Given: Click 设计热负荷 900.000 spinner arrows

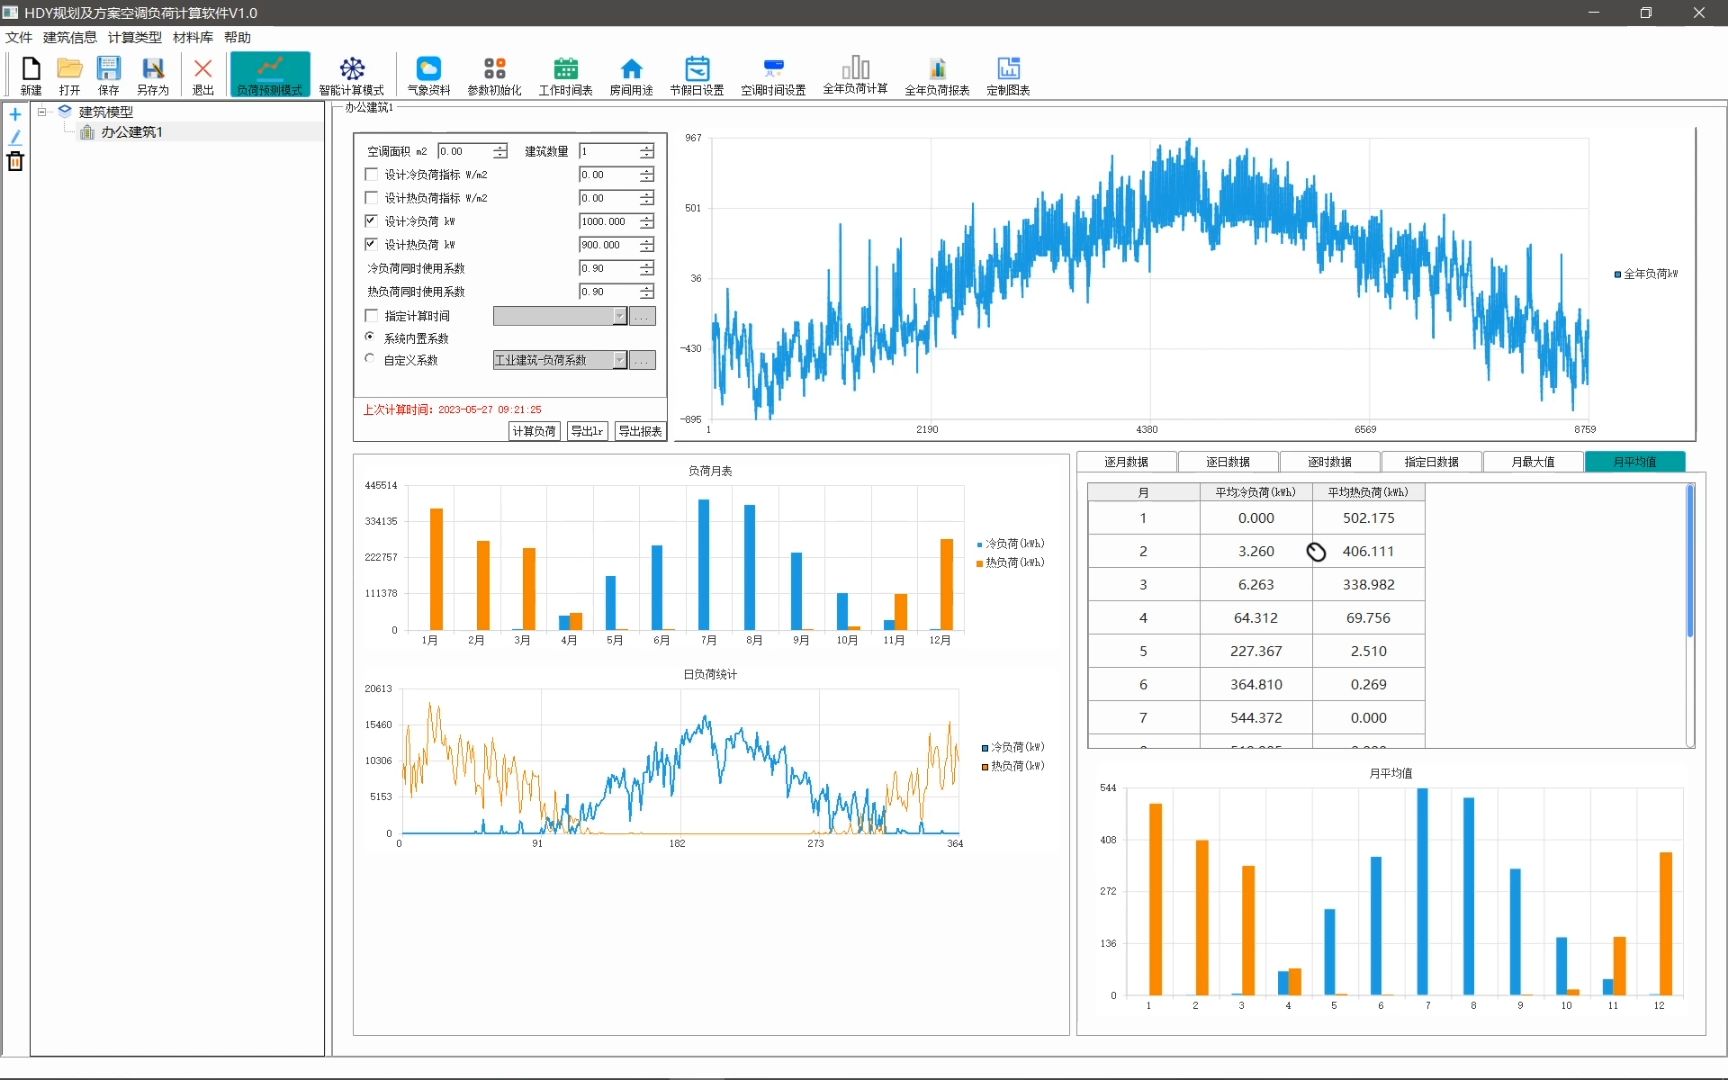Looking at the screenshot, I should pos(646,244).
